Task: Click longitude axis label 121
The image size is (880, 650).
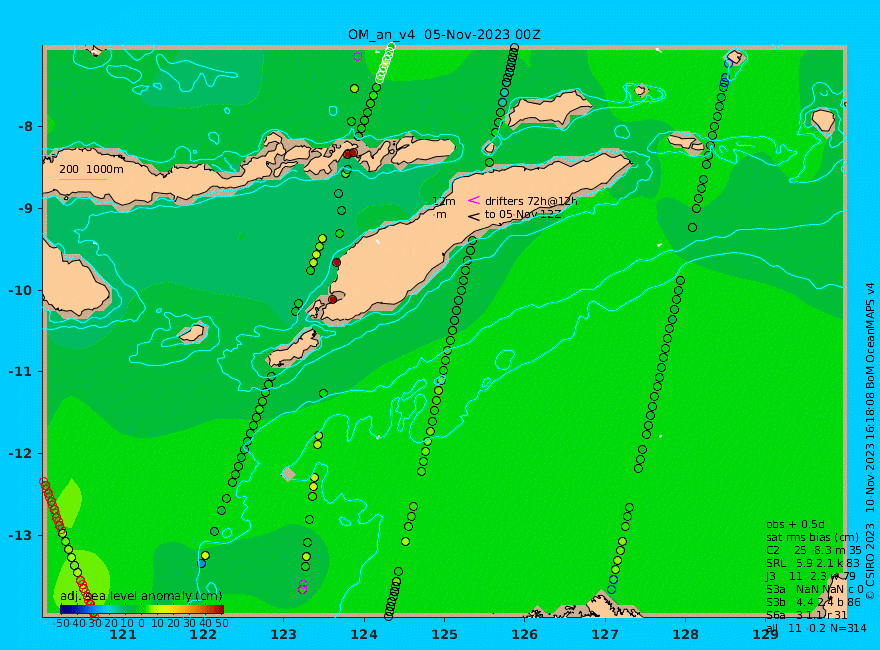Action: coord(123,635)
